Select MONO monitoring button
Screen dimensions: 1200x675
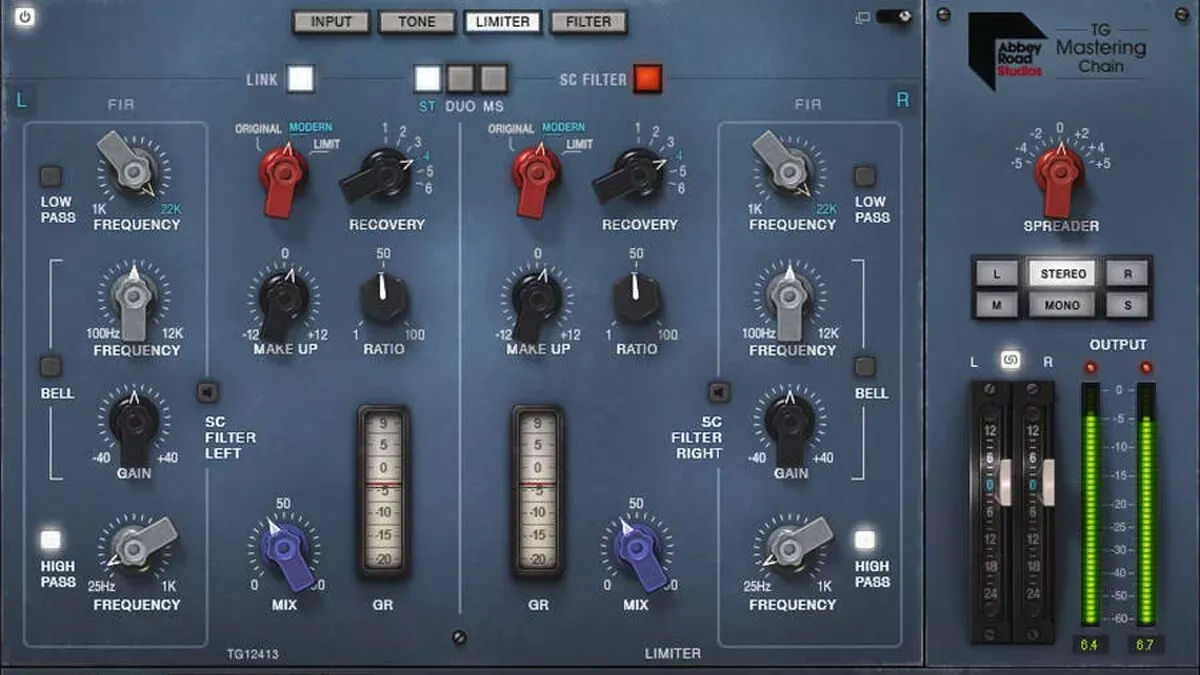[1063, 303]
